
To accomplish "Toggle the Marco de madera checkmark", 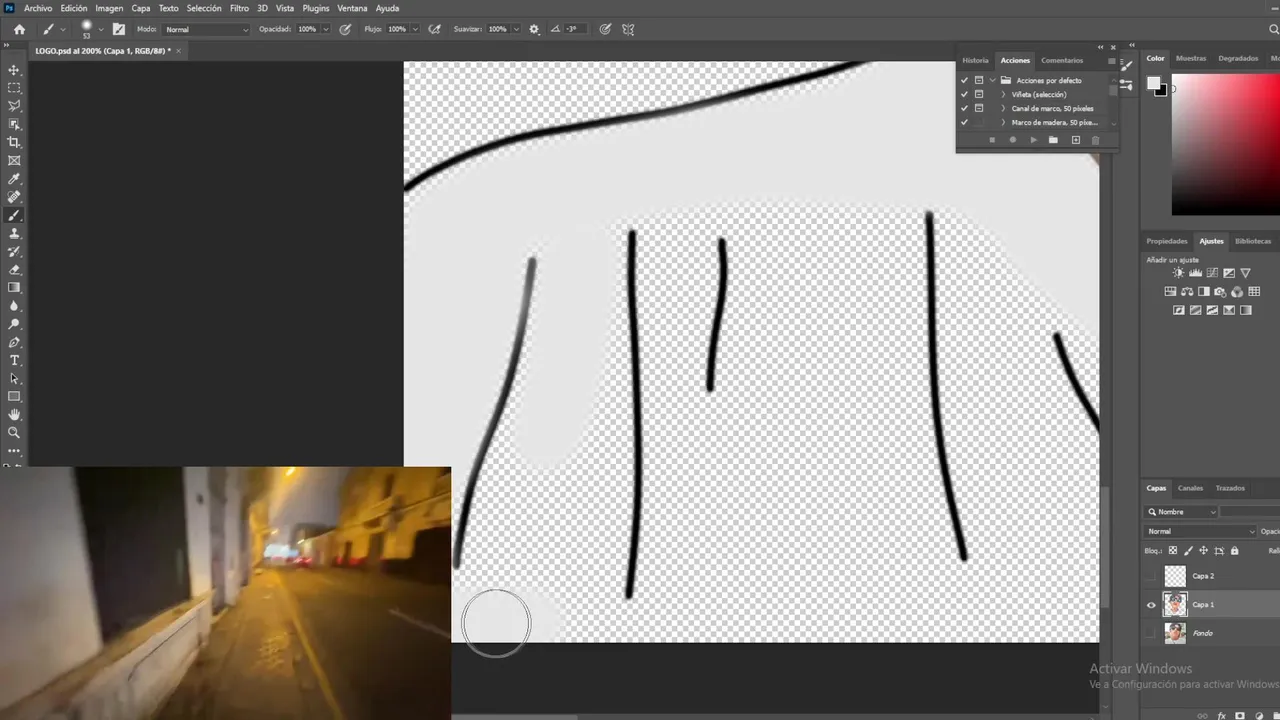I will click(x=964, y=122).
